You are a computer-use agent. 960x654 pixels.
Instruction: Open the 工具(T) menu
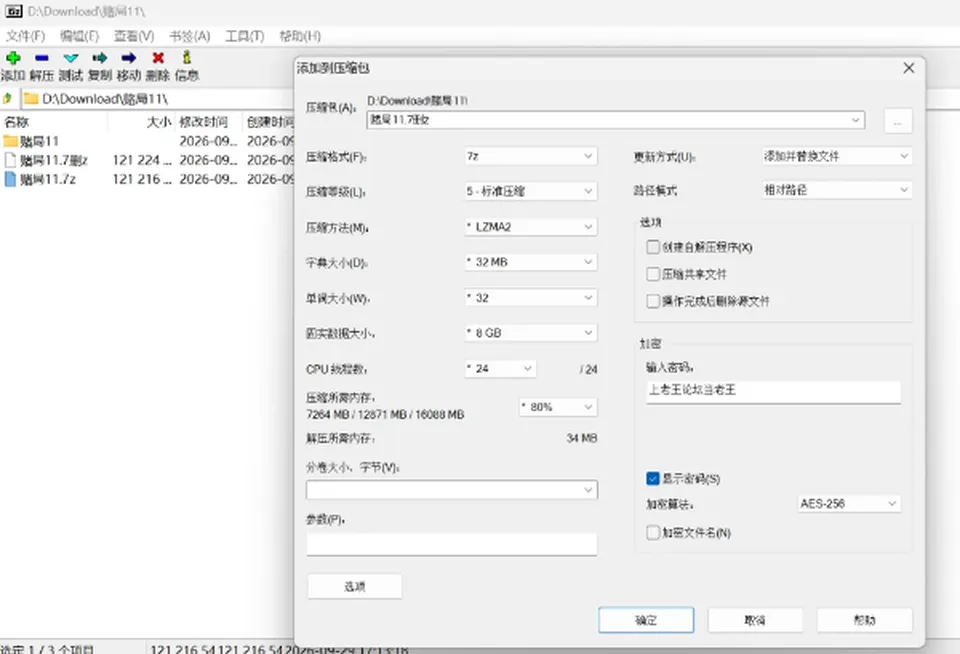click(x=245, y=36)
